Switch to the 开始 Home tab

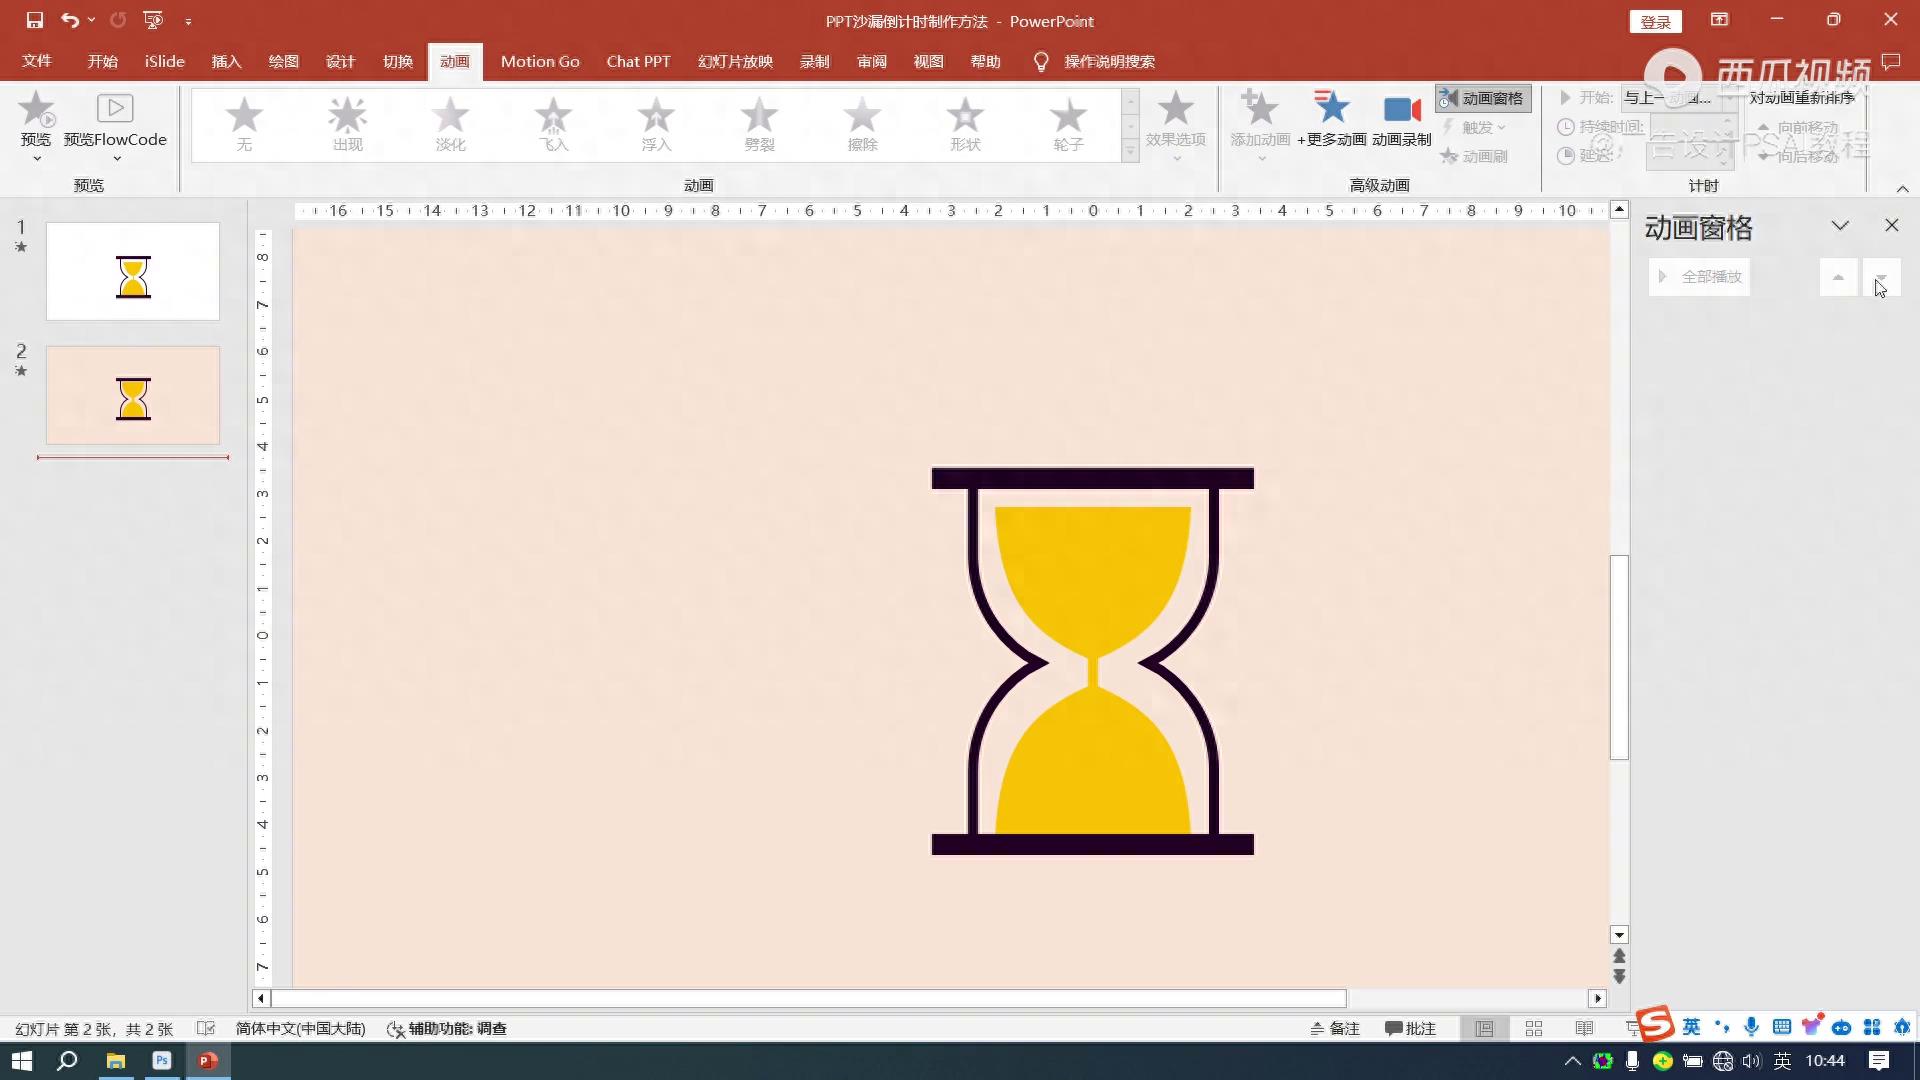[x=102, y=61]
